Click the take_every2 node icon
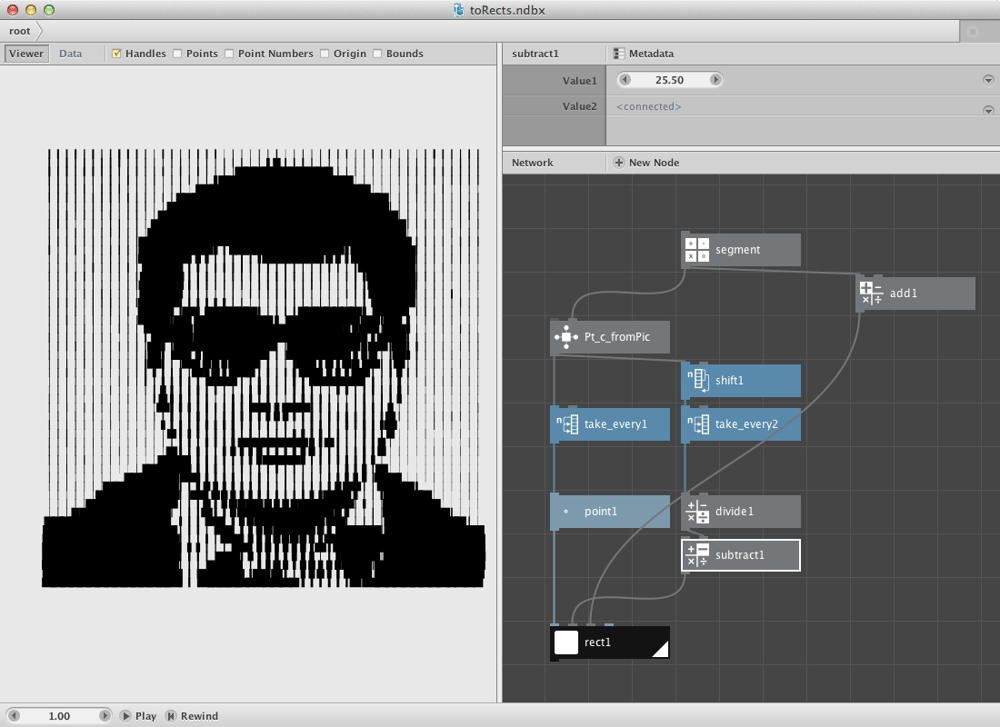 [x=696, y=424]
